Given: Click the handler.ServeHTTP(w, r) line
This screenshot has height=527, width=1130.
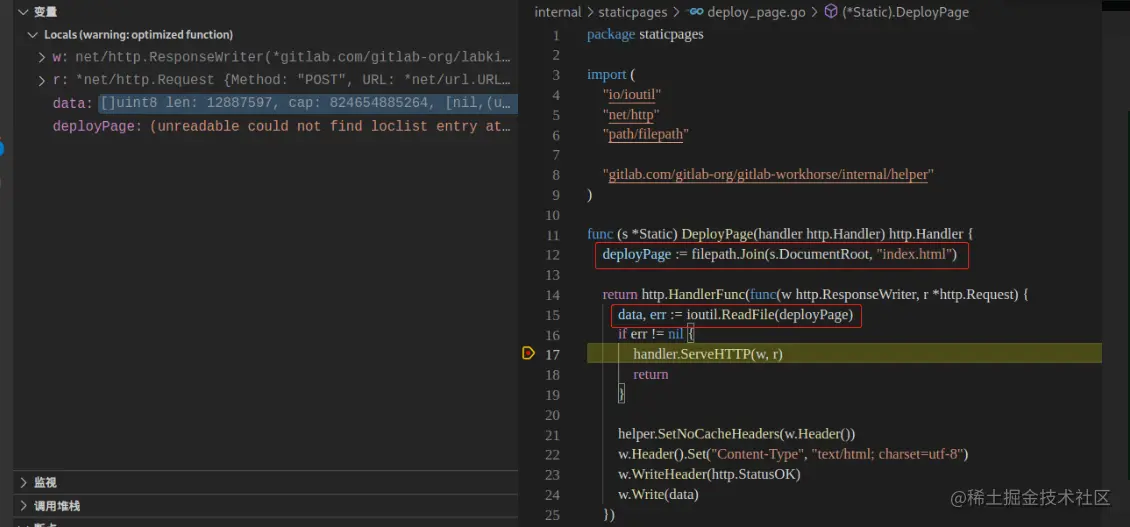Looking at the screenshot, I should [708, 354].
